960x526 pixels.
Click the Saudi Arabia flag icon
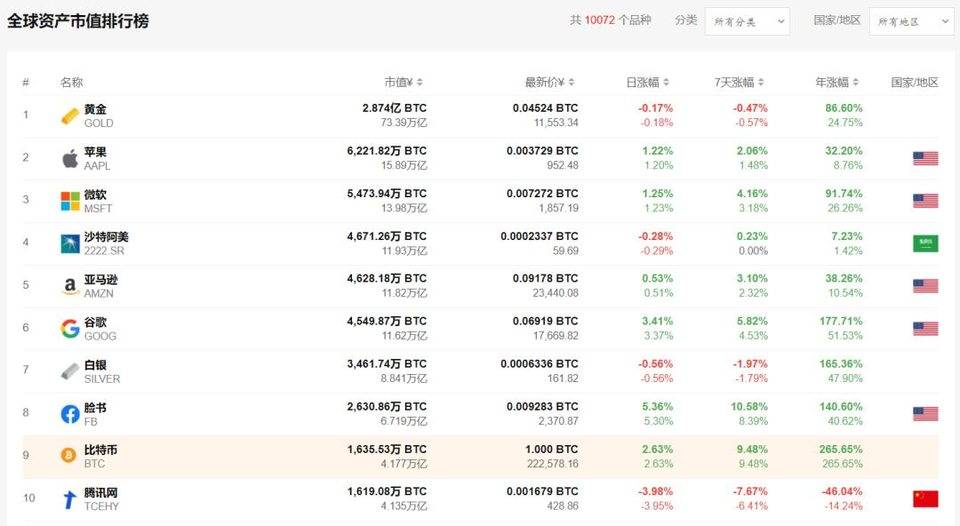[925, 243]
